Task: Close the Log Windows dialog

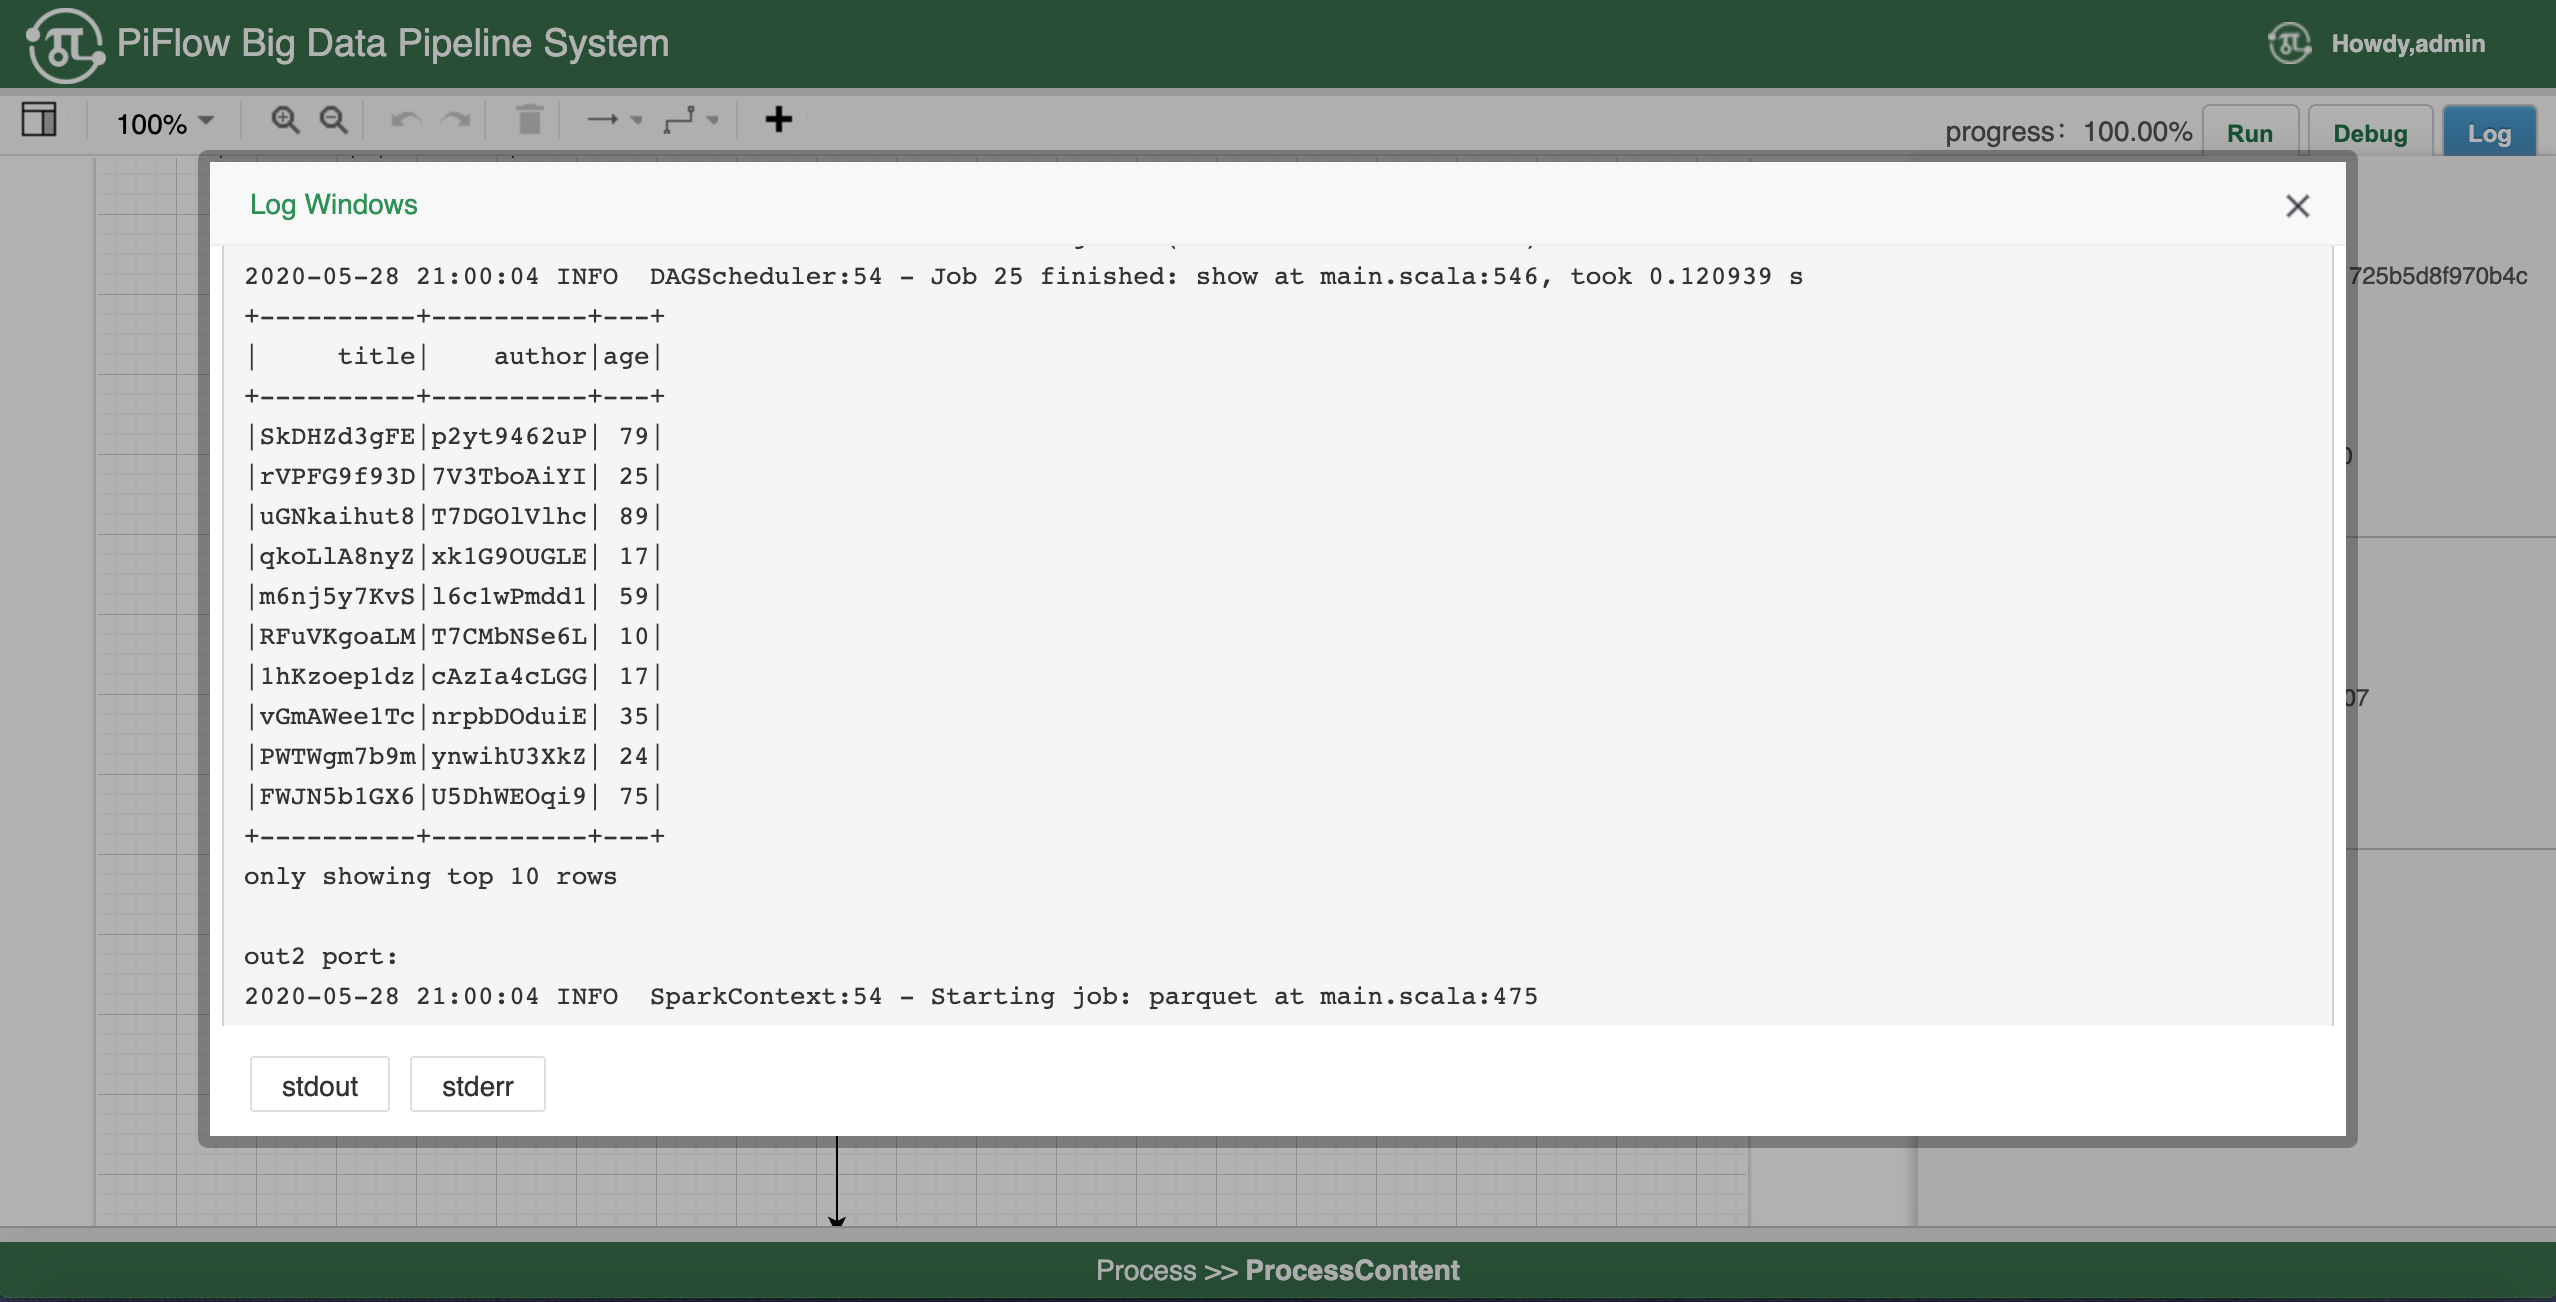Action: (x=2297, y=206)
